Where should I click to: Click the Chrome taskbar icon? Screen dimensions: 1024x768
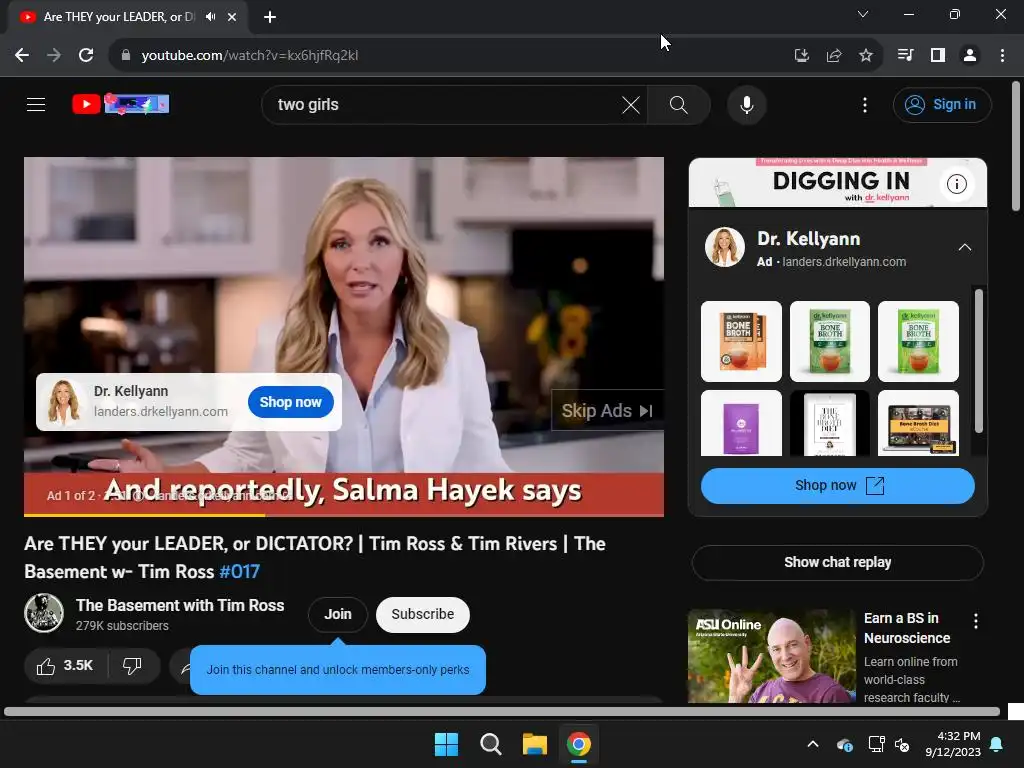(579, 744)
